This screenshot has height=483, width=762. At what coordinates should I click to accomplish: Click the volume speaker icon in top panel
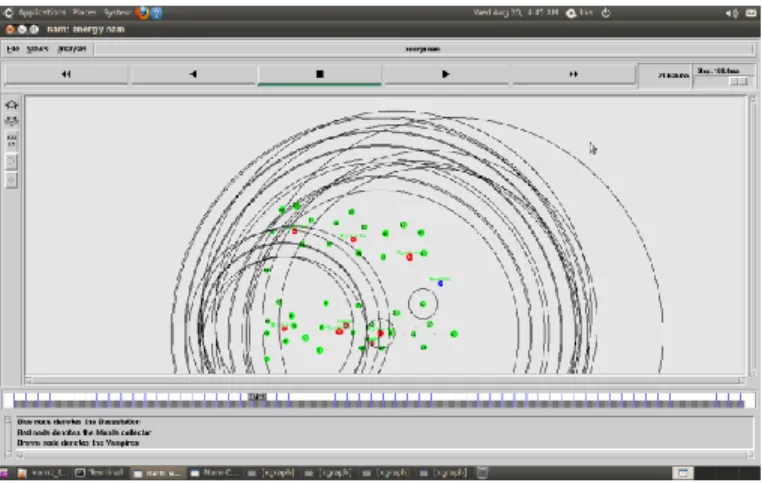[731, 14]
